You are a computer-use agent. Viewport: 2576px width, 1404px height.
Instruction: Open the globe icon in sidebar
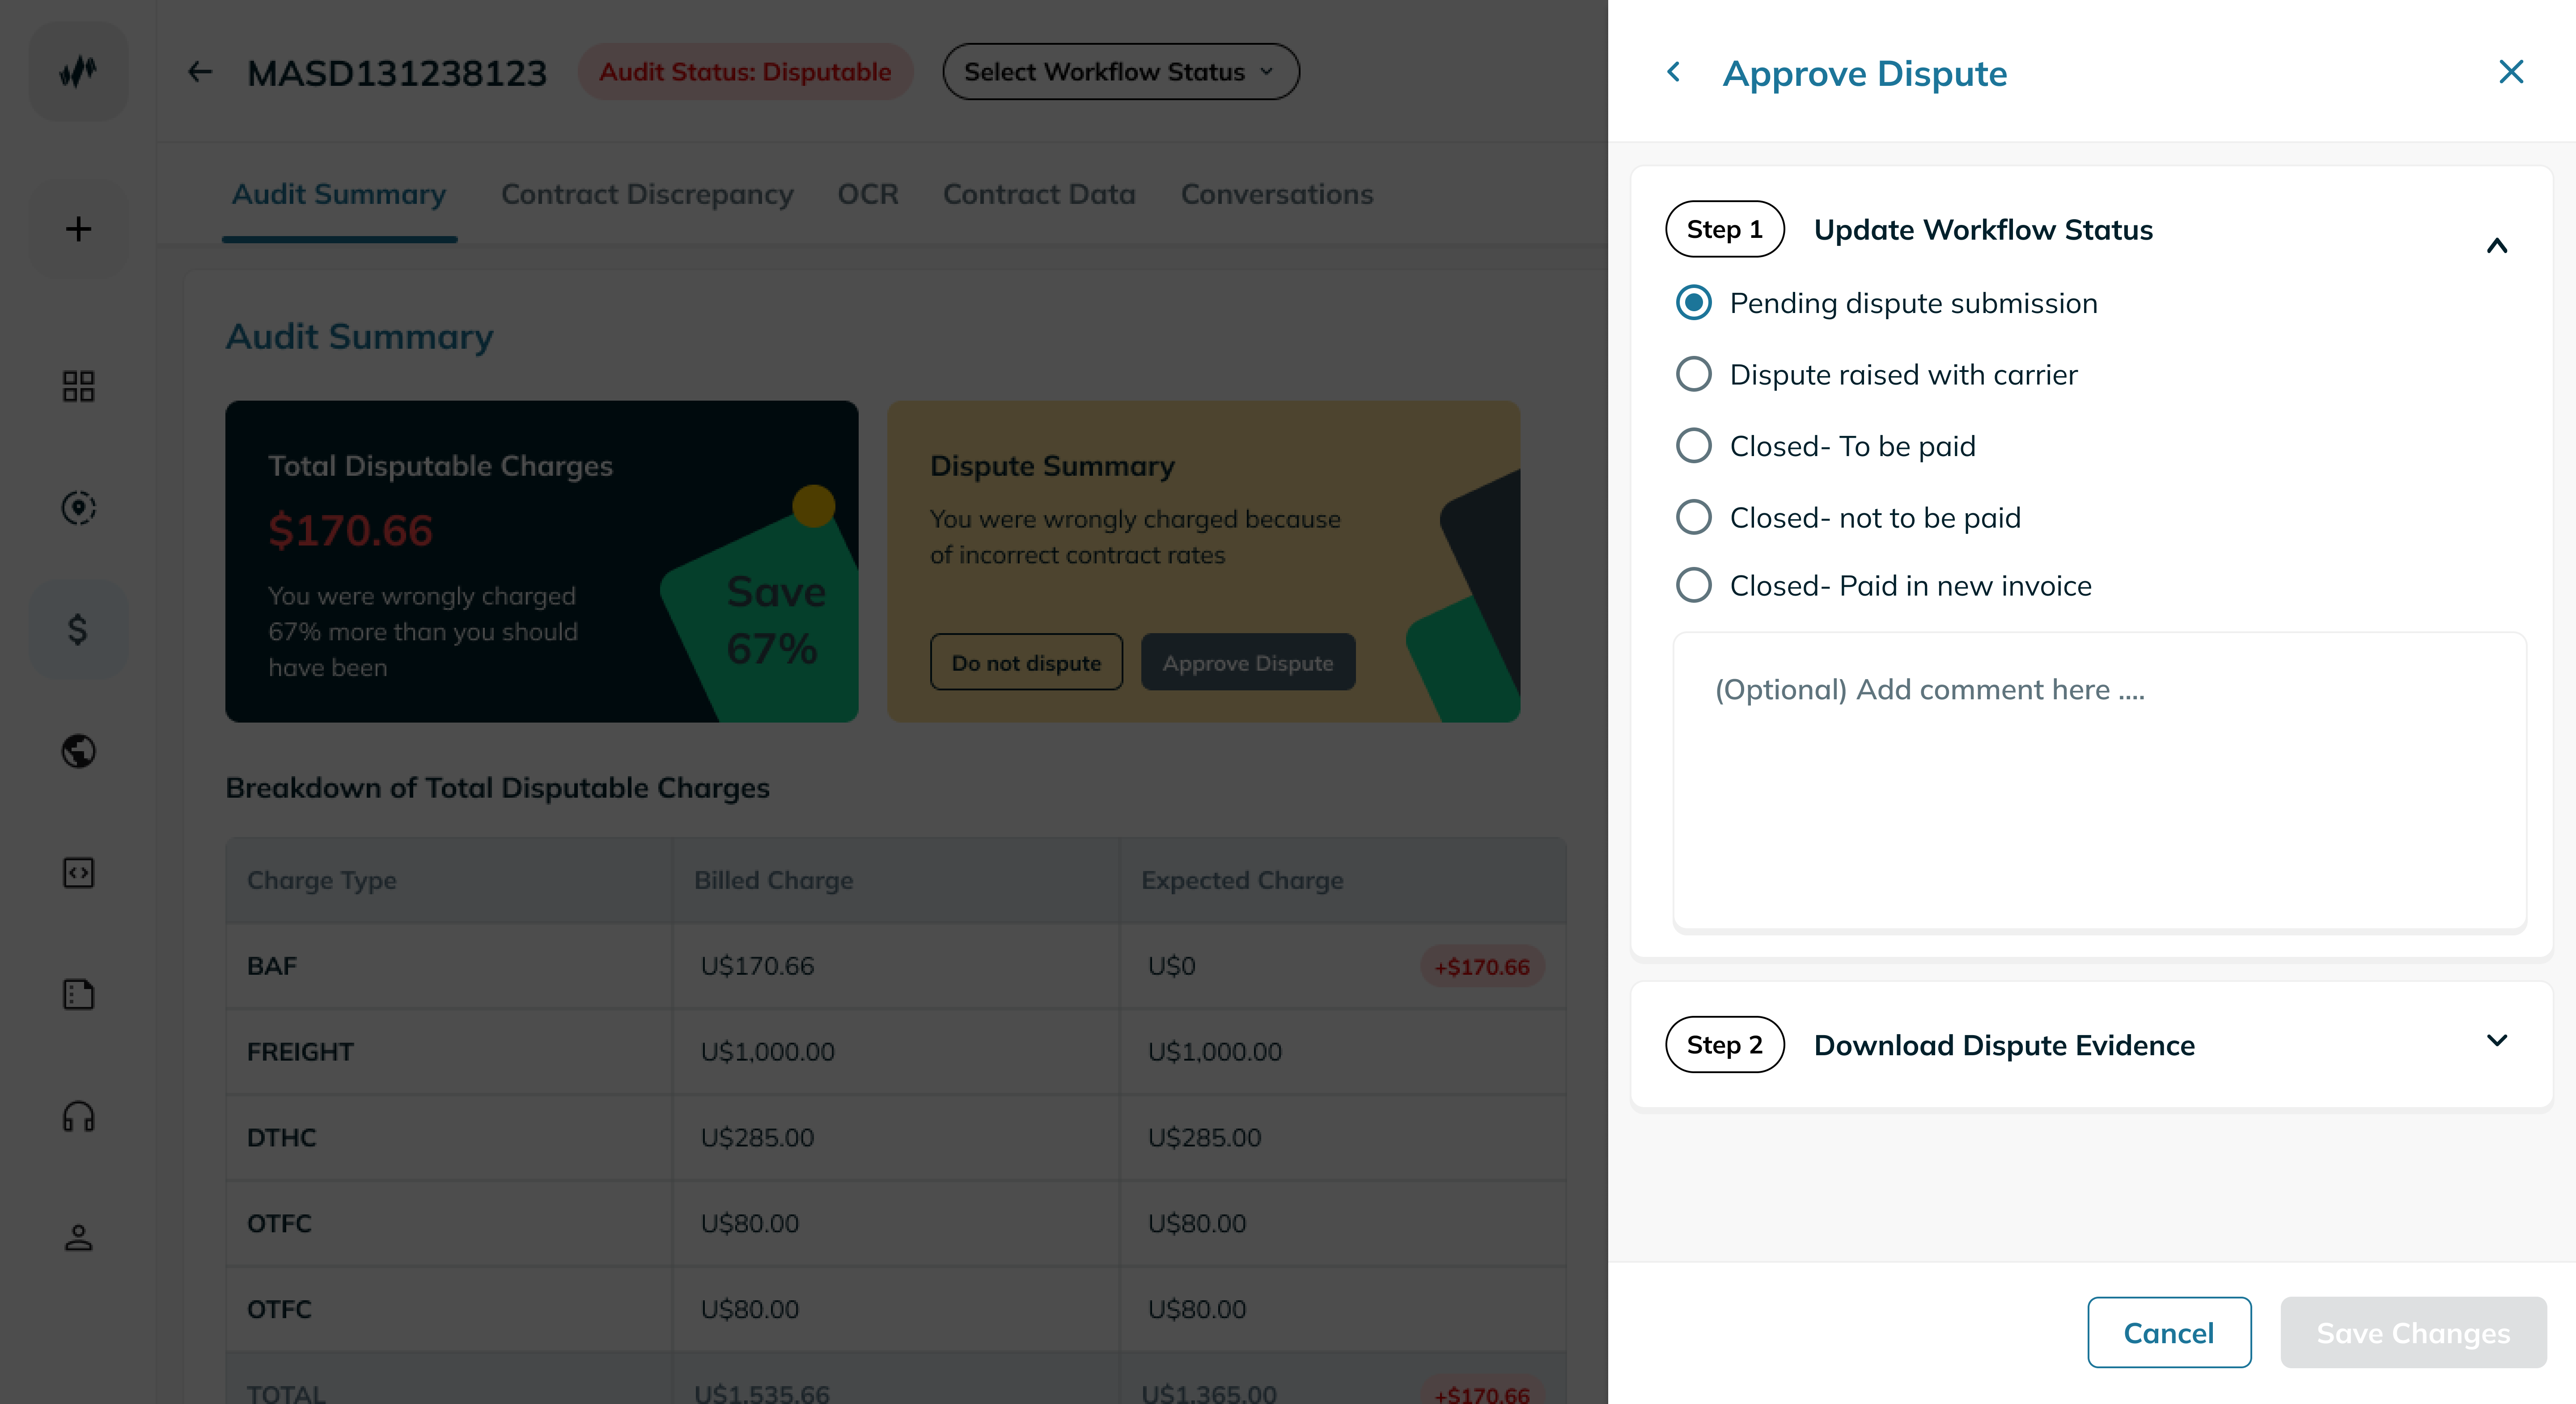tap(78, 751)
